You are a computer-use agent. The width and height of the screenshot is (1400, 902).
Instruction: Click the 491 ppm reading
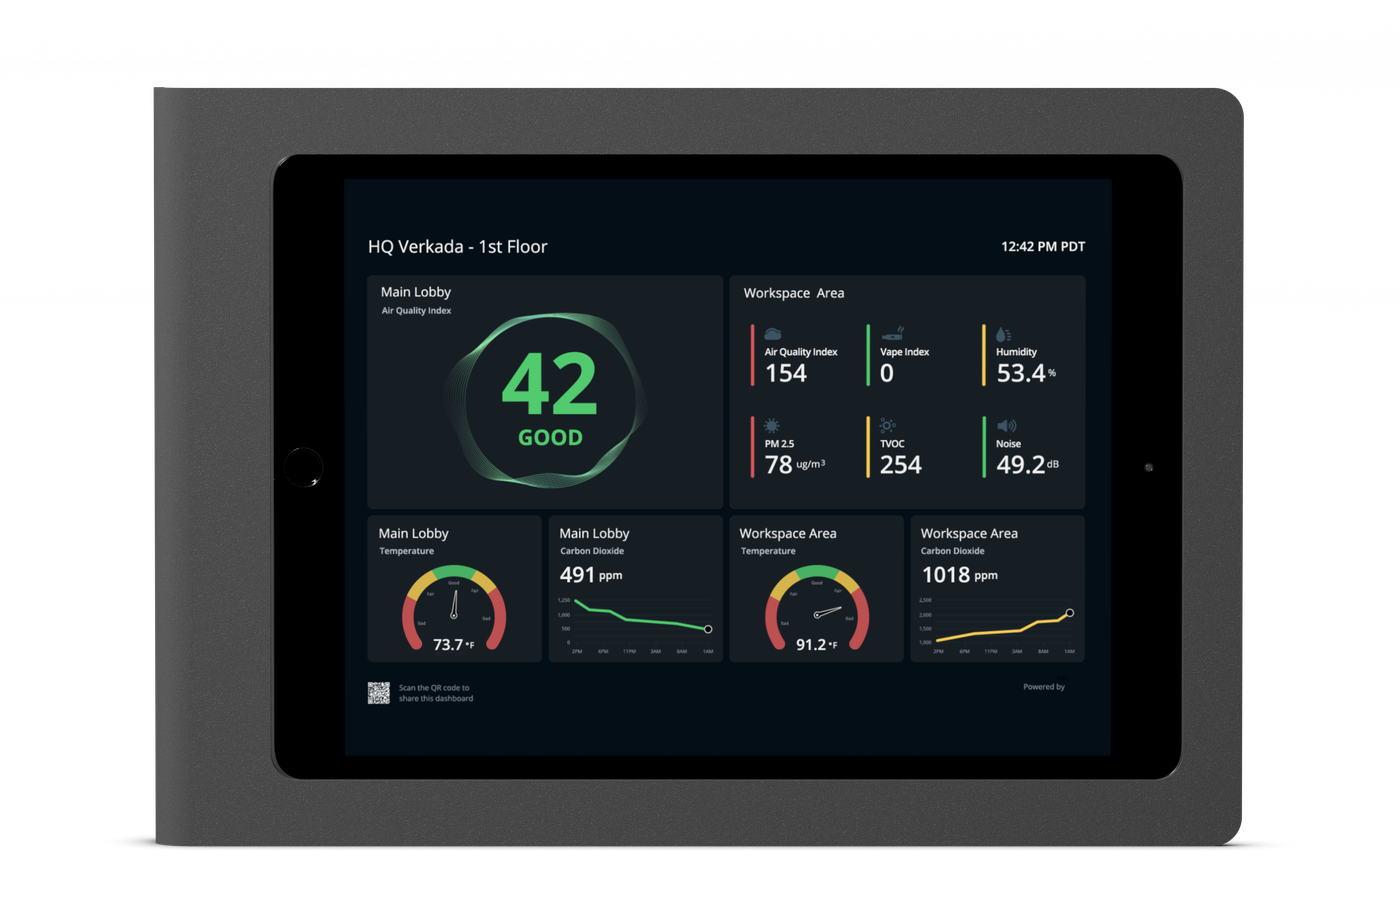click(x=591, y=575)
